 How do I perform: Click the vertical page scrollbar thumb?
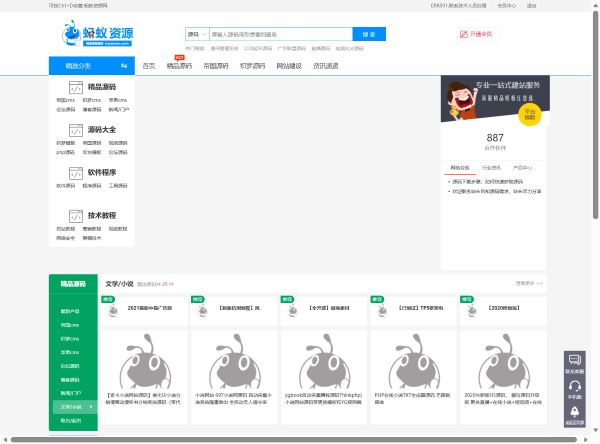point(596,115)
